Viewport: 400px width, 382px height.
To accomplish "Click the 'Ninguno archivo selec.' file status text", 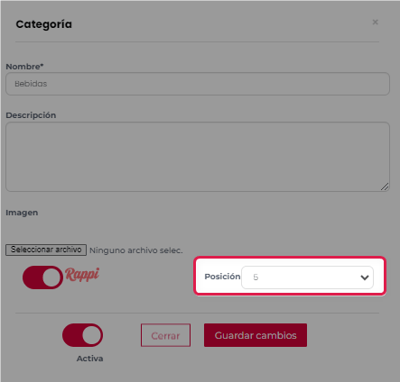I will tap(136, 250).
